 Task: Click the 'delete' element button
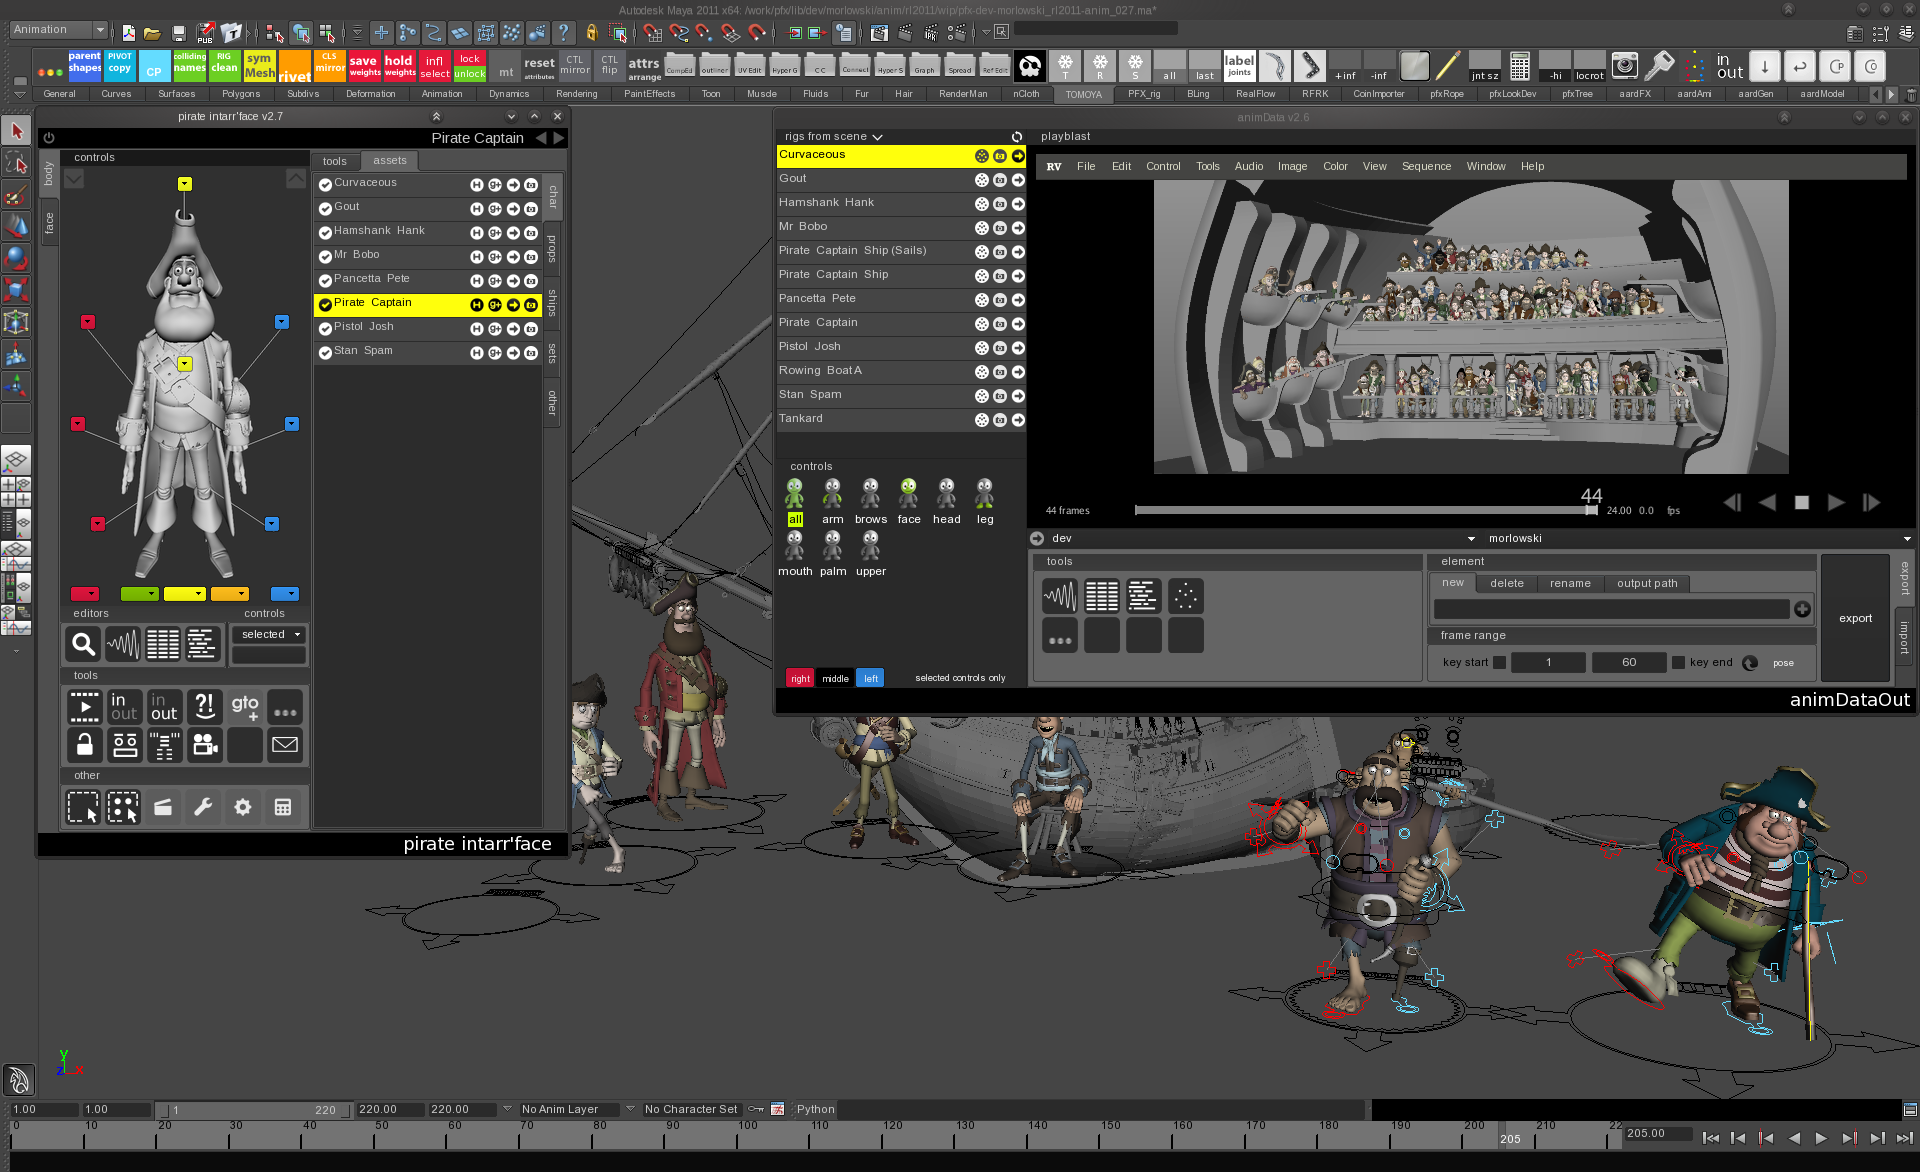click(x=1507, y=583)
